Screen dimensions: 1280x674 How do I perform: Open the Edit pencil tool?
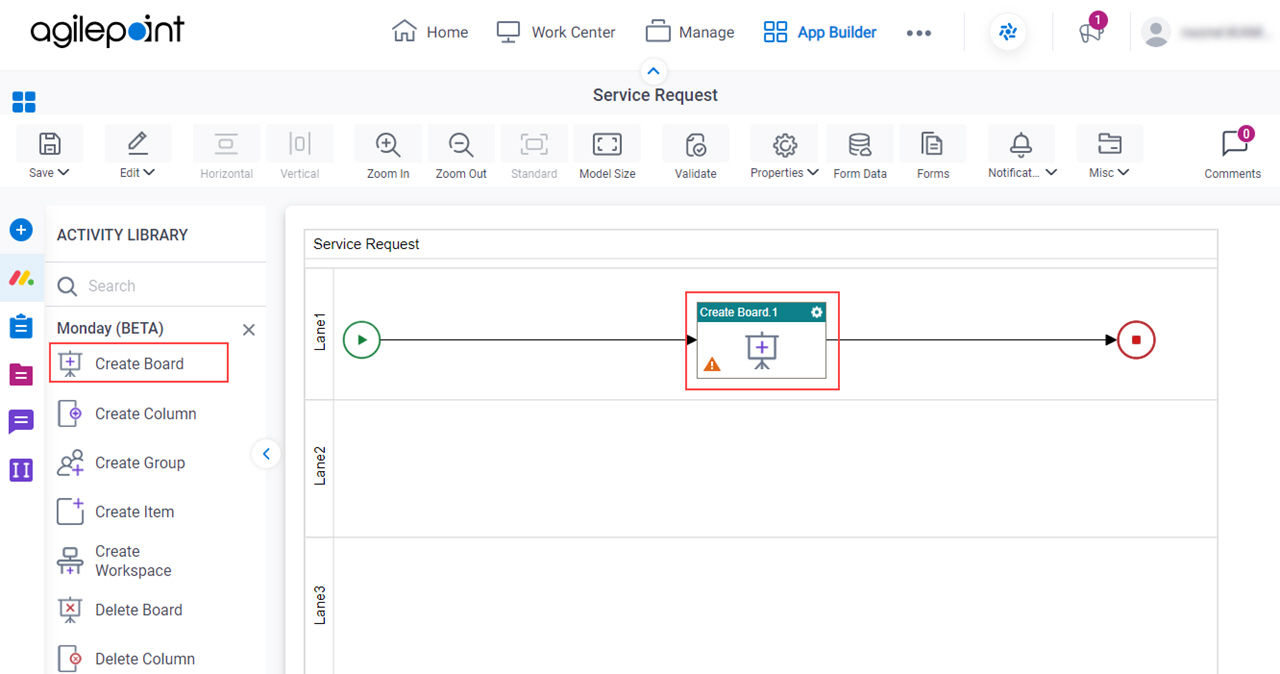coord(138,144)
